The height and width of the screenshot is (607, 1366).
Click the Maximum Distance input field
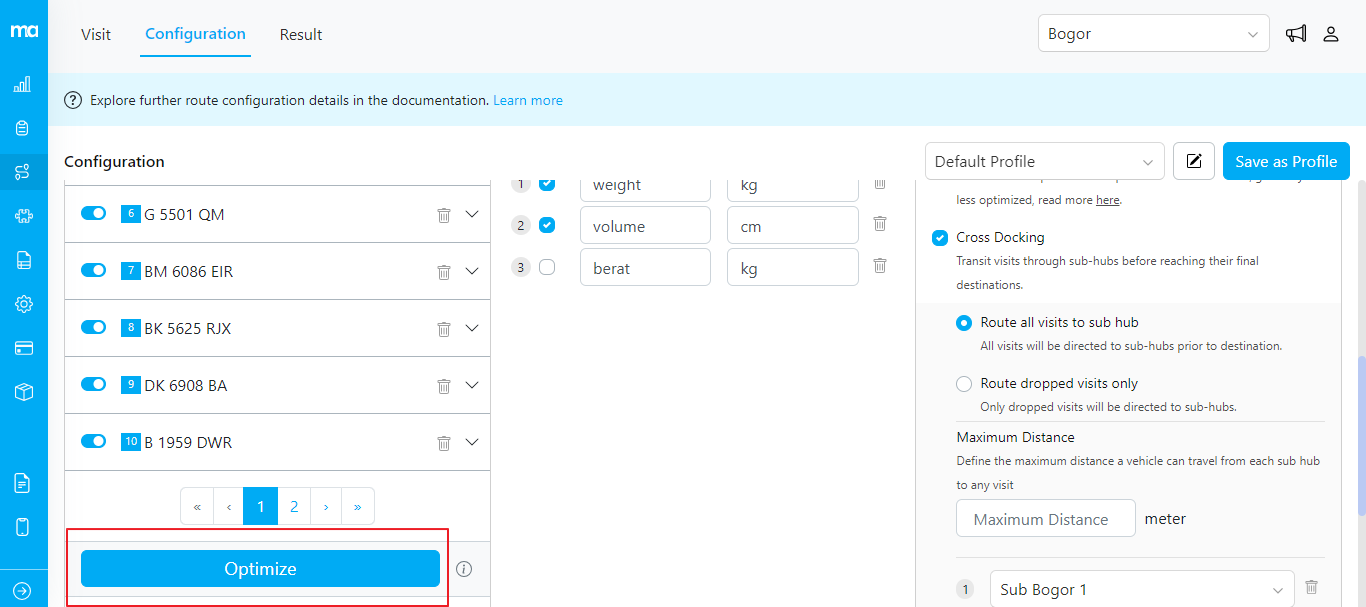pos(1045,519)
